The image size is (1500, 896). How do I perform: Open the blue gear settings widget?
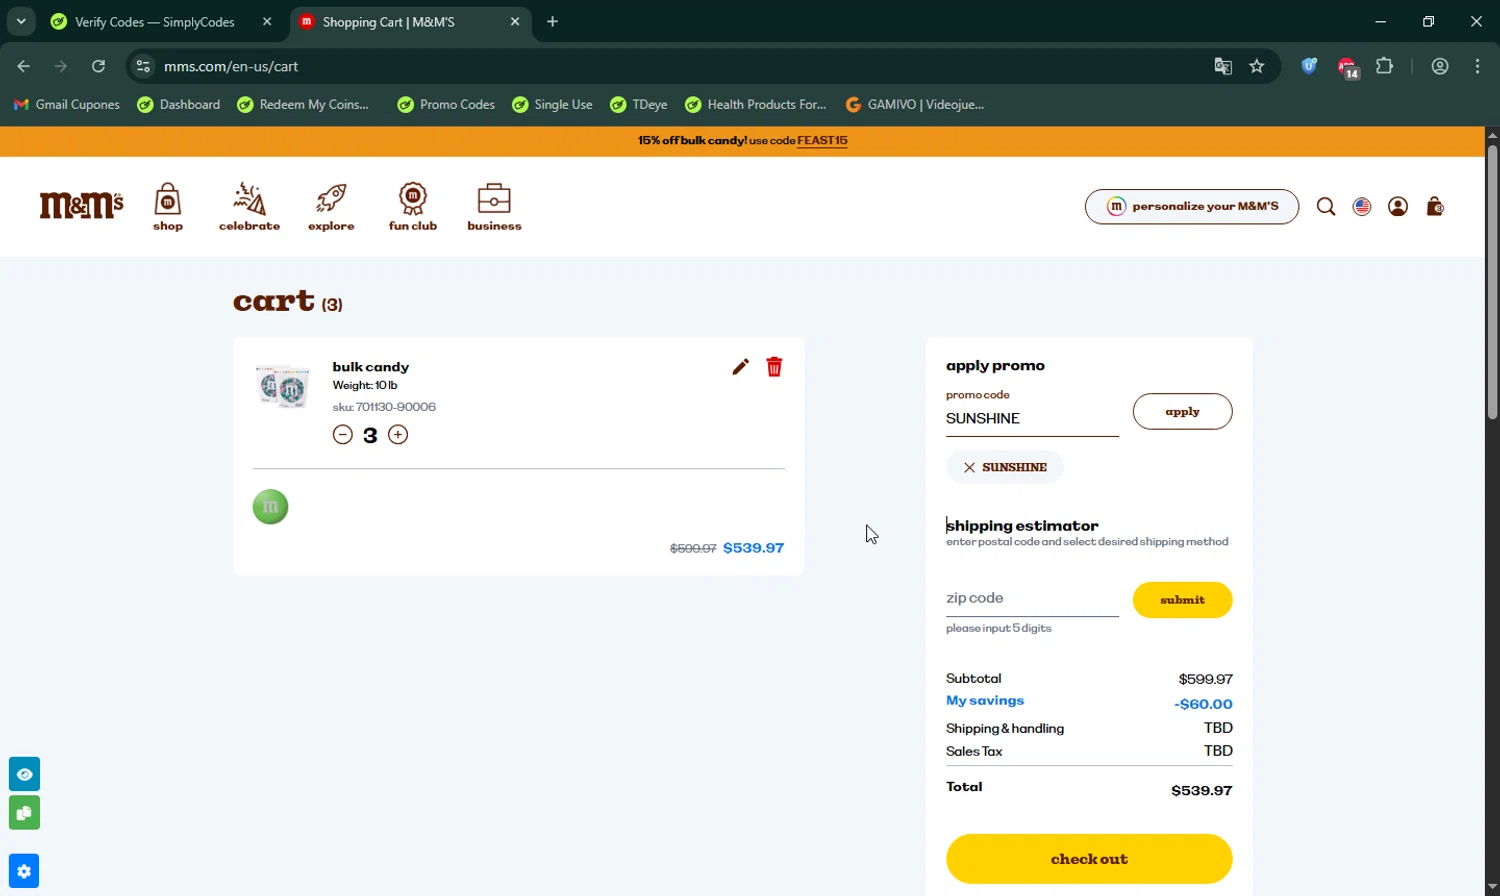(24, 871)
